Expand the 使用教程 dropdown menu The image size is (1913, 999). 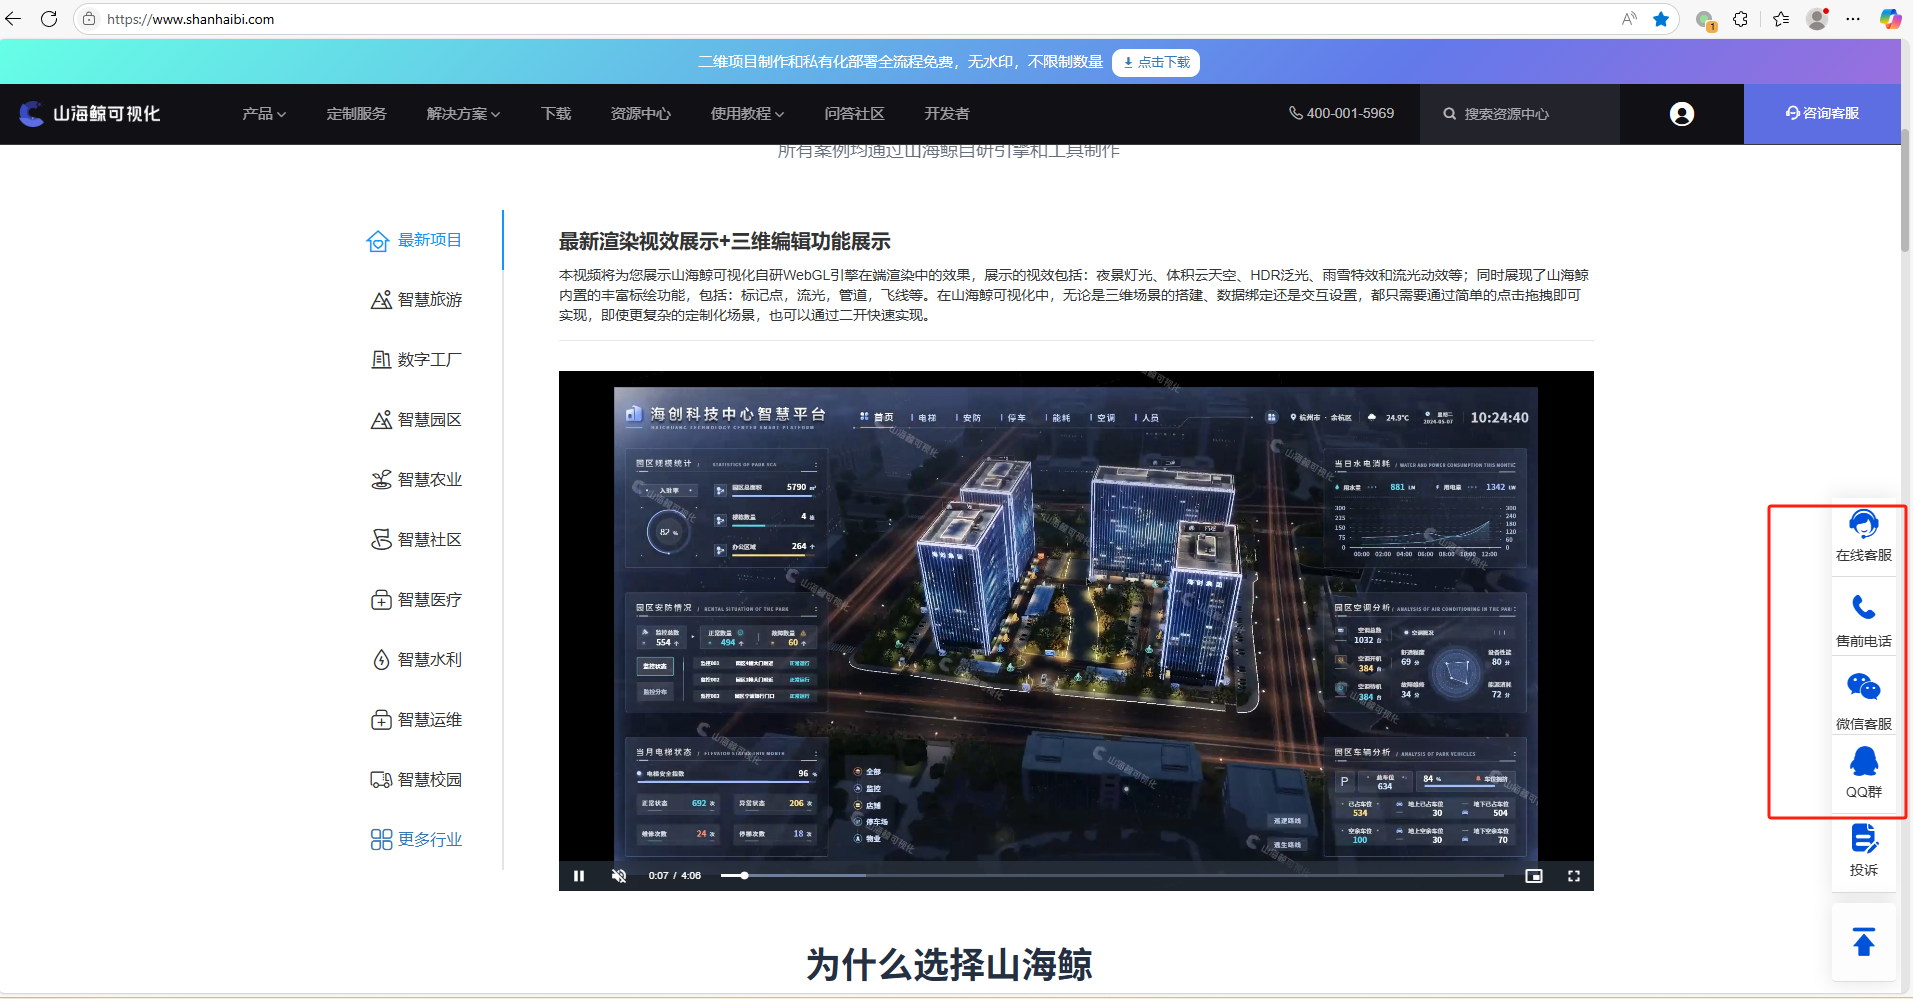(747, 114)
